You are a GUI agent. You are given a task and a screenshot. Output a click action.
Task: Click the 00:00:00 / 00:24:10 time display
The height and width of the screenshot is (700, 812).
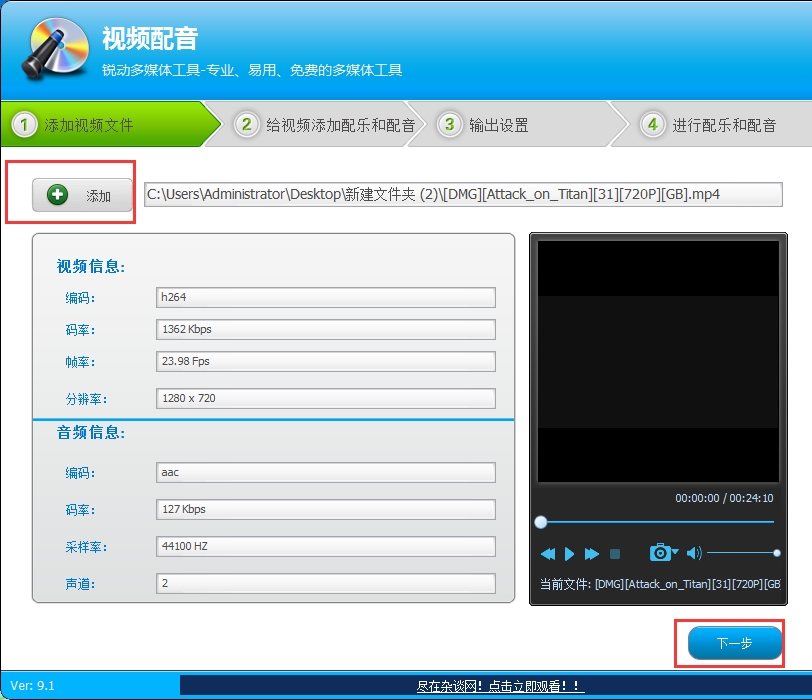[724, 498]
